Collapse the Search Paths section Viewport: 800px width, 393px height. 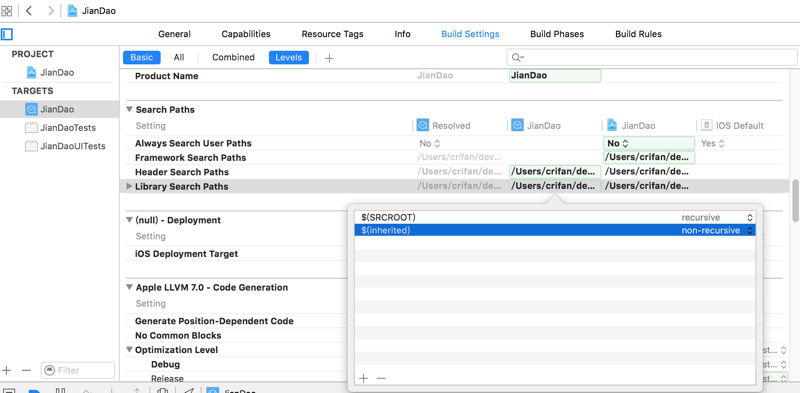click(x=130, y=109)
